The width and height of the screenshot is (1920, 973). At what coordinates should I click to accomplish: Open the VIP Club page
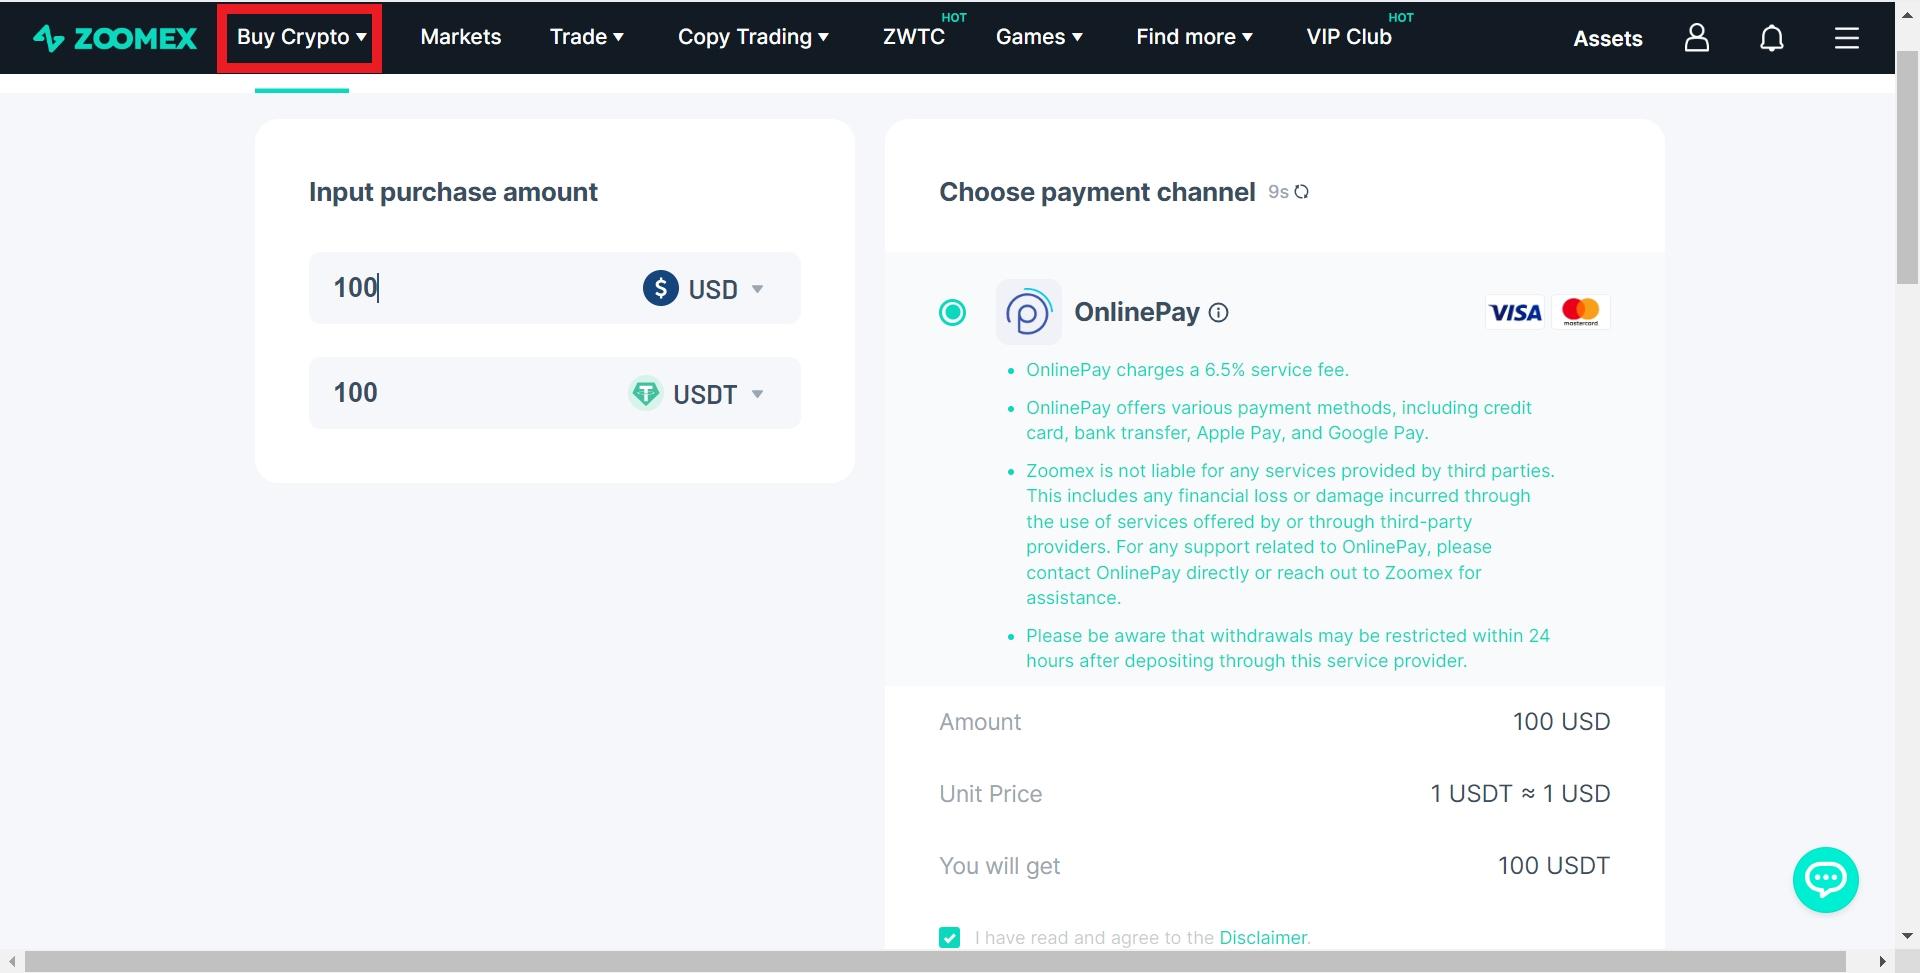(1348, 37)
